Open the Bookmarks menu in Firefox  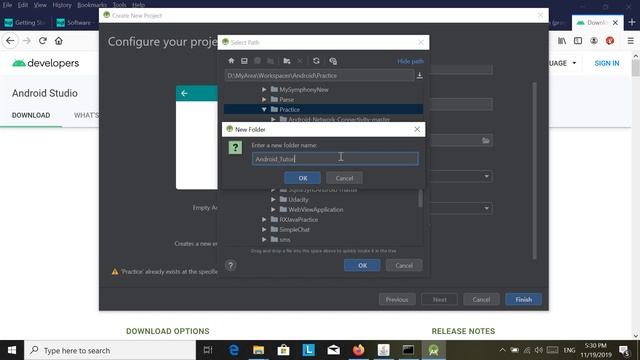pyautogui.click(x=92, y=5)
